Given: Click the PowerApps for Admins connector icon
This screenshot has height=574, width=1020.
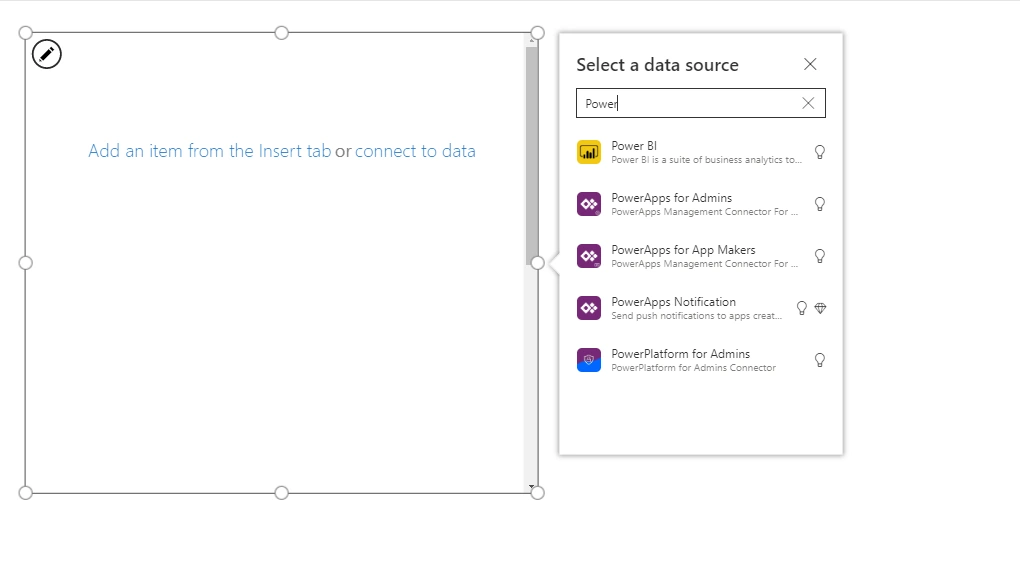Looking at the screenshot, I should pos(589,204).
